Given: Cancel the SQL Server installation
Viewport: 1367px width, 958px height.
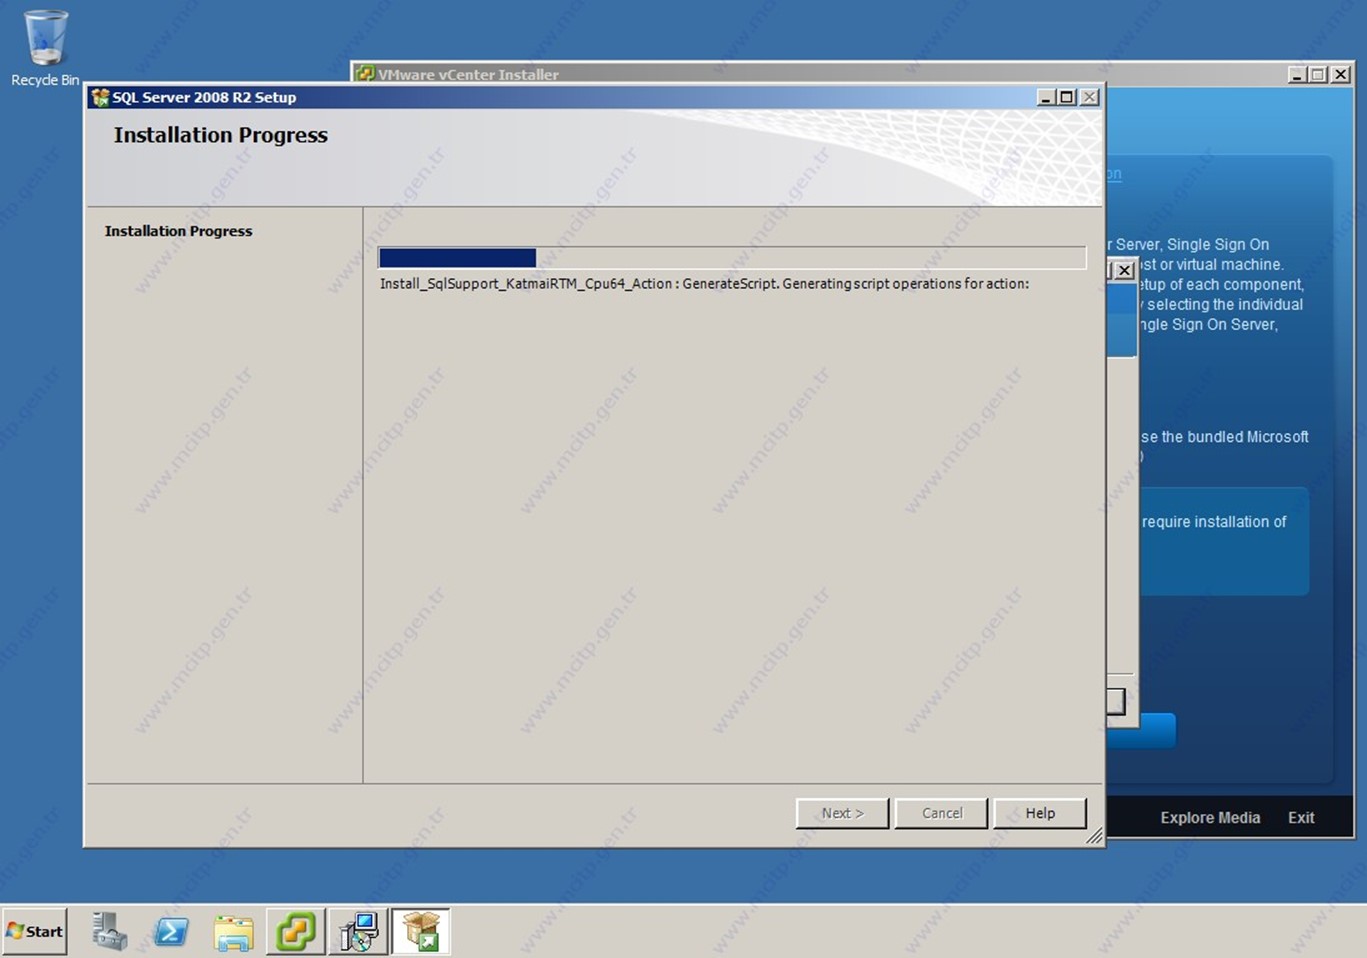Looking at the screenshot, I should pyautogui.click(x=941, y=813).
